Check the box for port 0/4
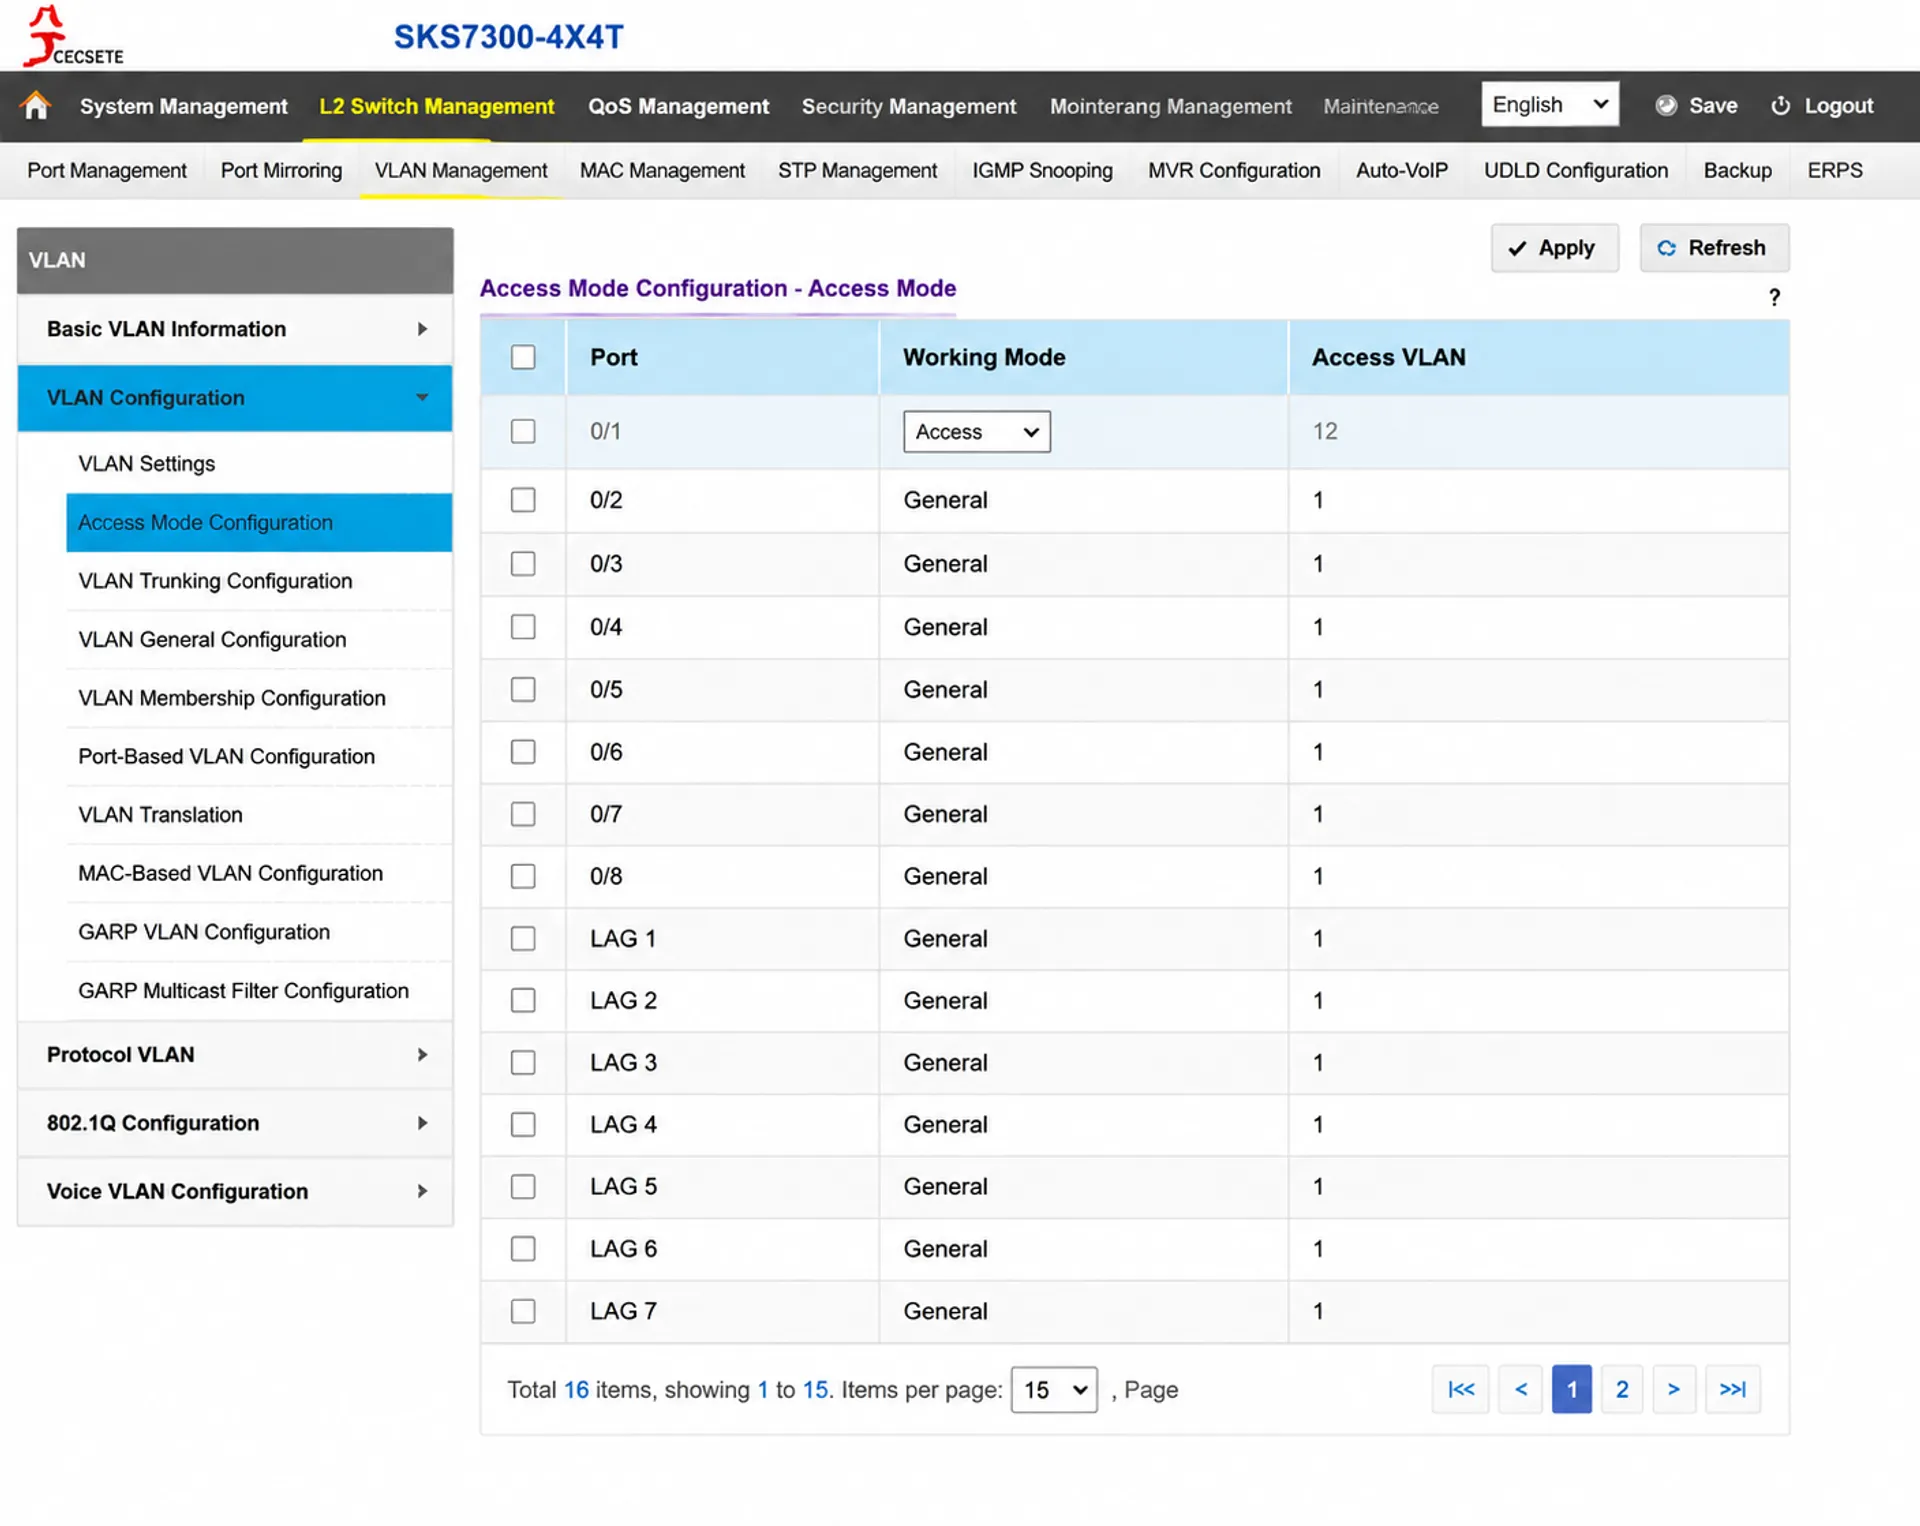The height and width of the screenshot is (1526, 1920). (523, 627)
